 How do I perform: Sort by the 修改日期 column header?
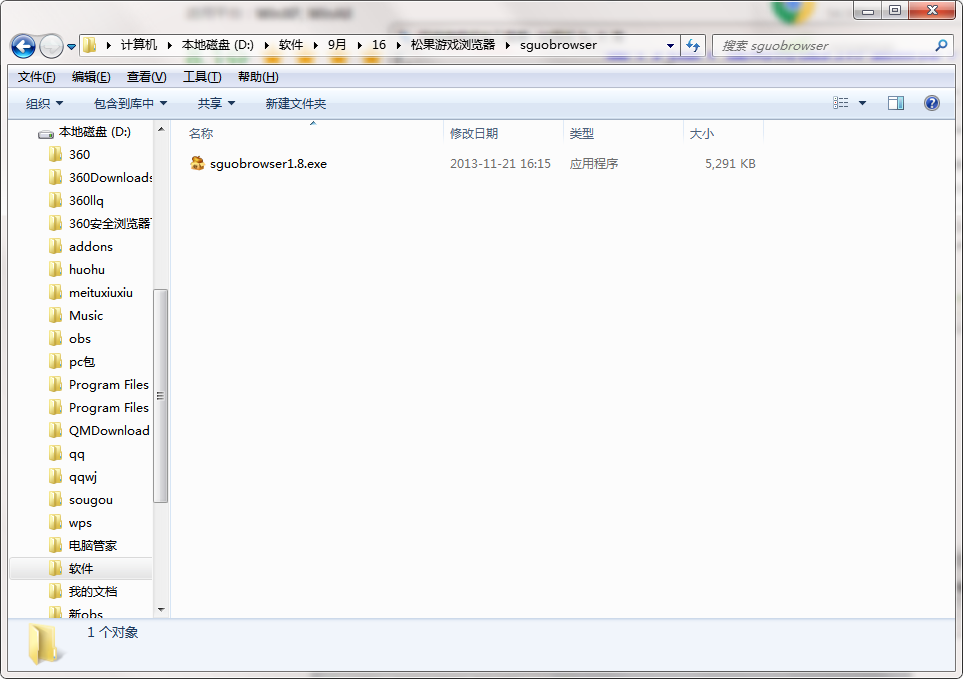pyautogui.click(x=474, y=133)
